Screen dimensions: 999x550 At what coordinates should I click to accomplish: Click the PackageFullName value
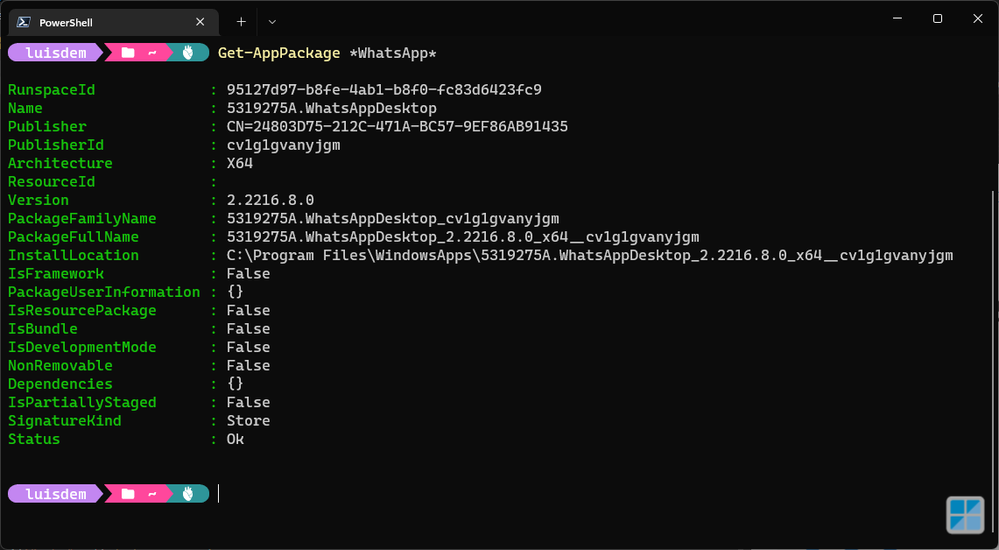click(462, 237)
